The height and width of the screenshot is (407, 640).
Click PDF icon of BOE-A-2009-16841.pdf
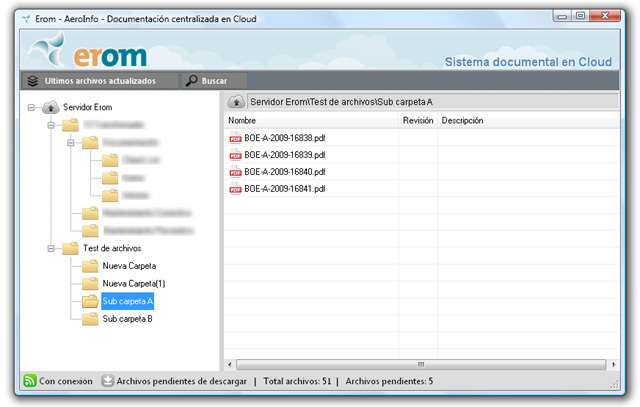235,189
